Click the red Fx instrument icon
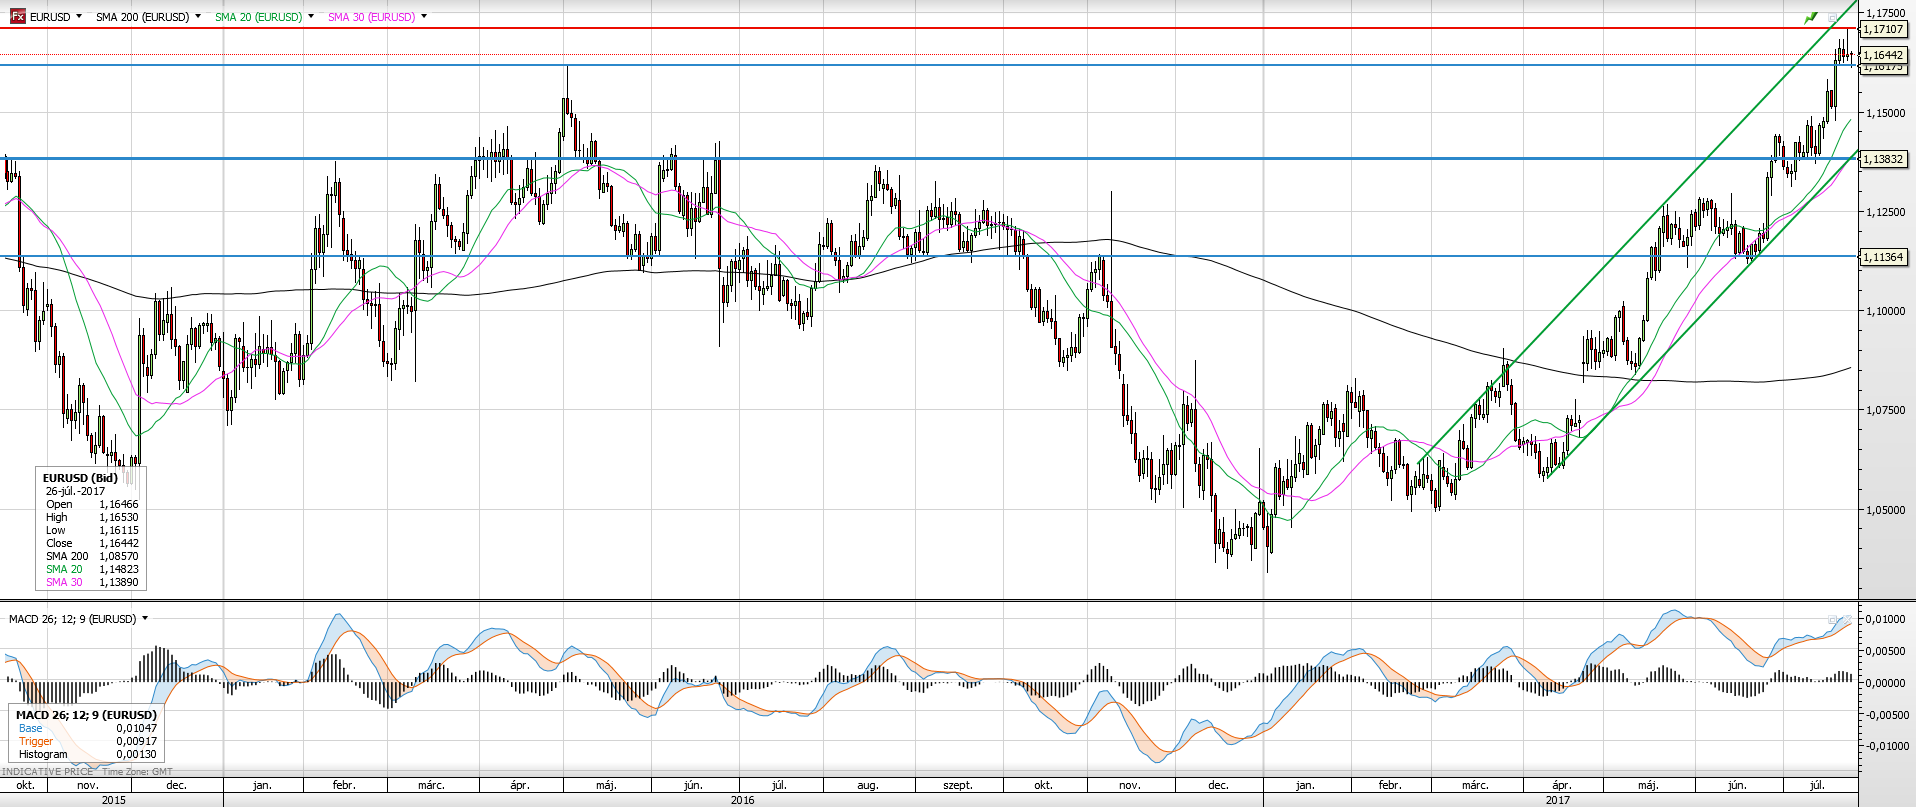This screenshot has width=1916, height=807. coord(18,16)
